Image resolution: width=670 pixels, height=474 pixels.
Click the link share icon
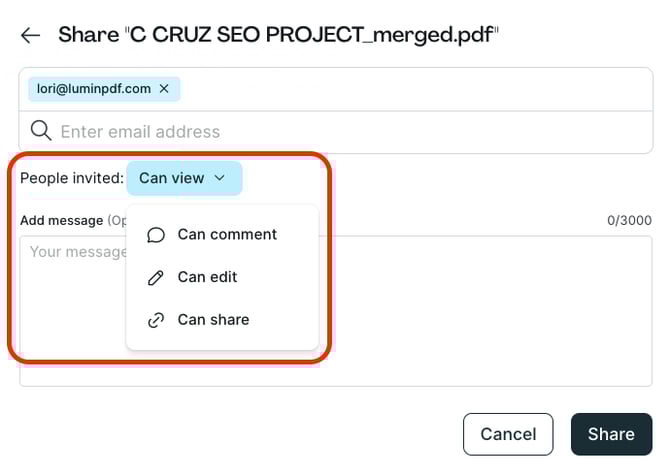pyautogui.click(x=155, y=321)
